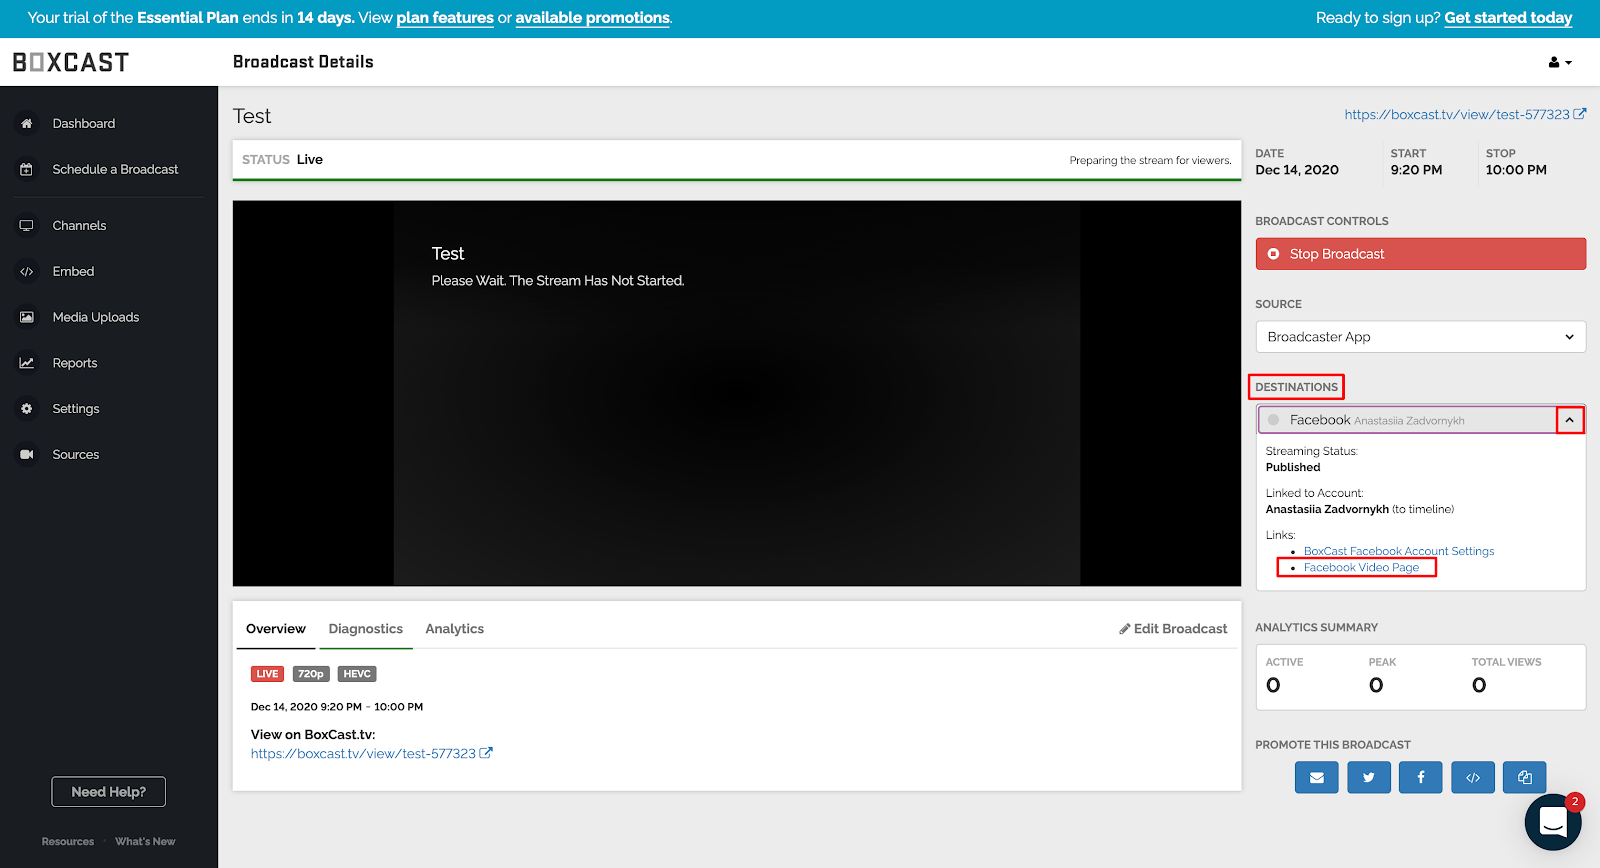Copy broadcast link using clipboard button

click(x=1525, y=777)
